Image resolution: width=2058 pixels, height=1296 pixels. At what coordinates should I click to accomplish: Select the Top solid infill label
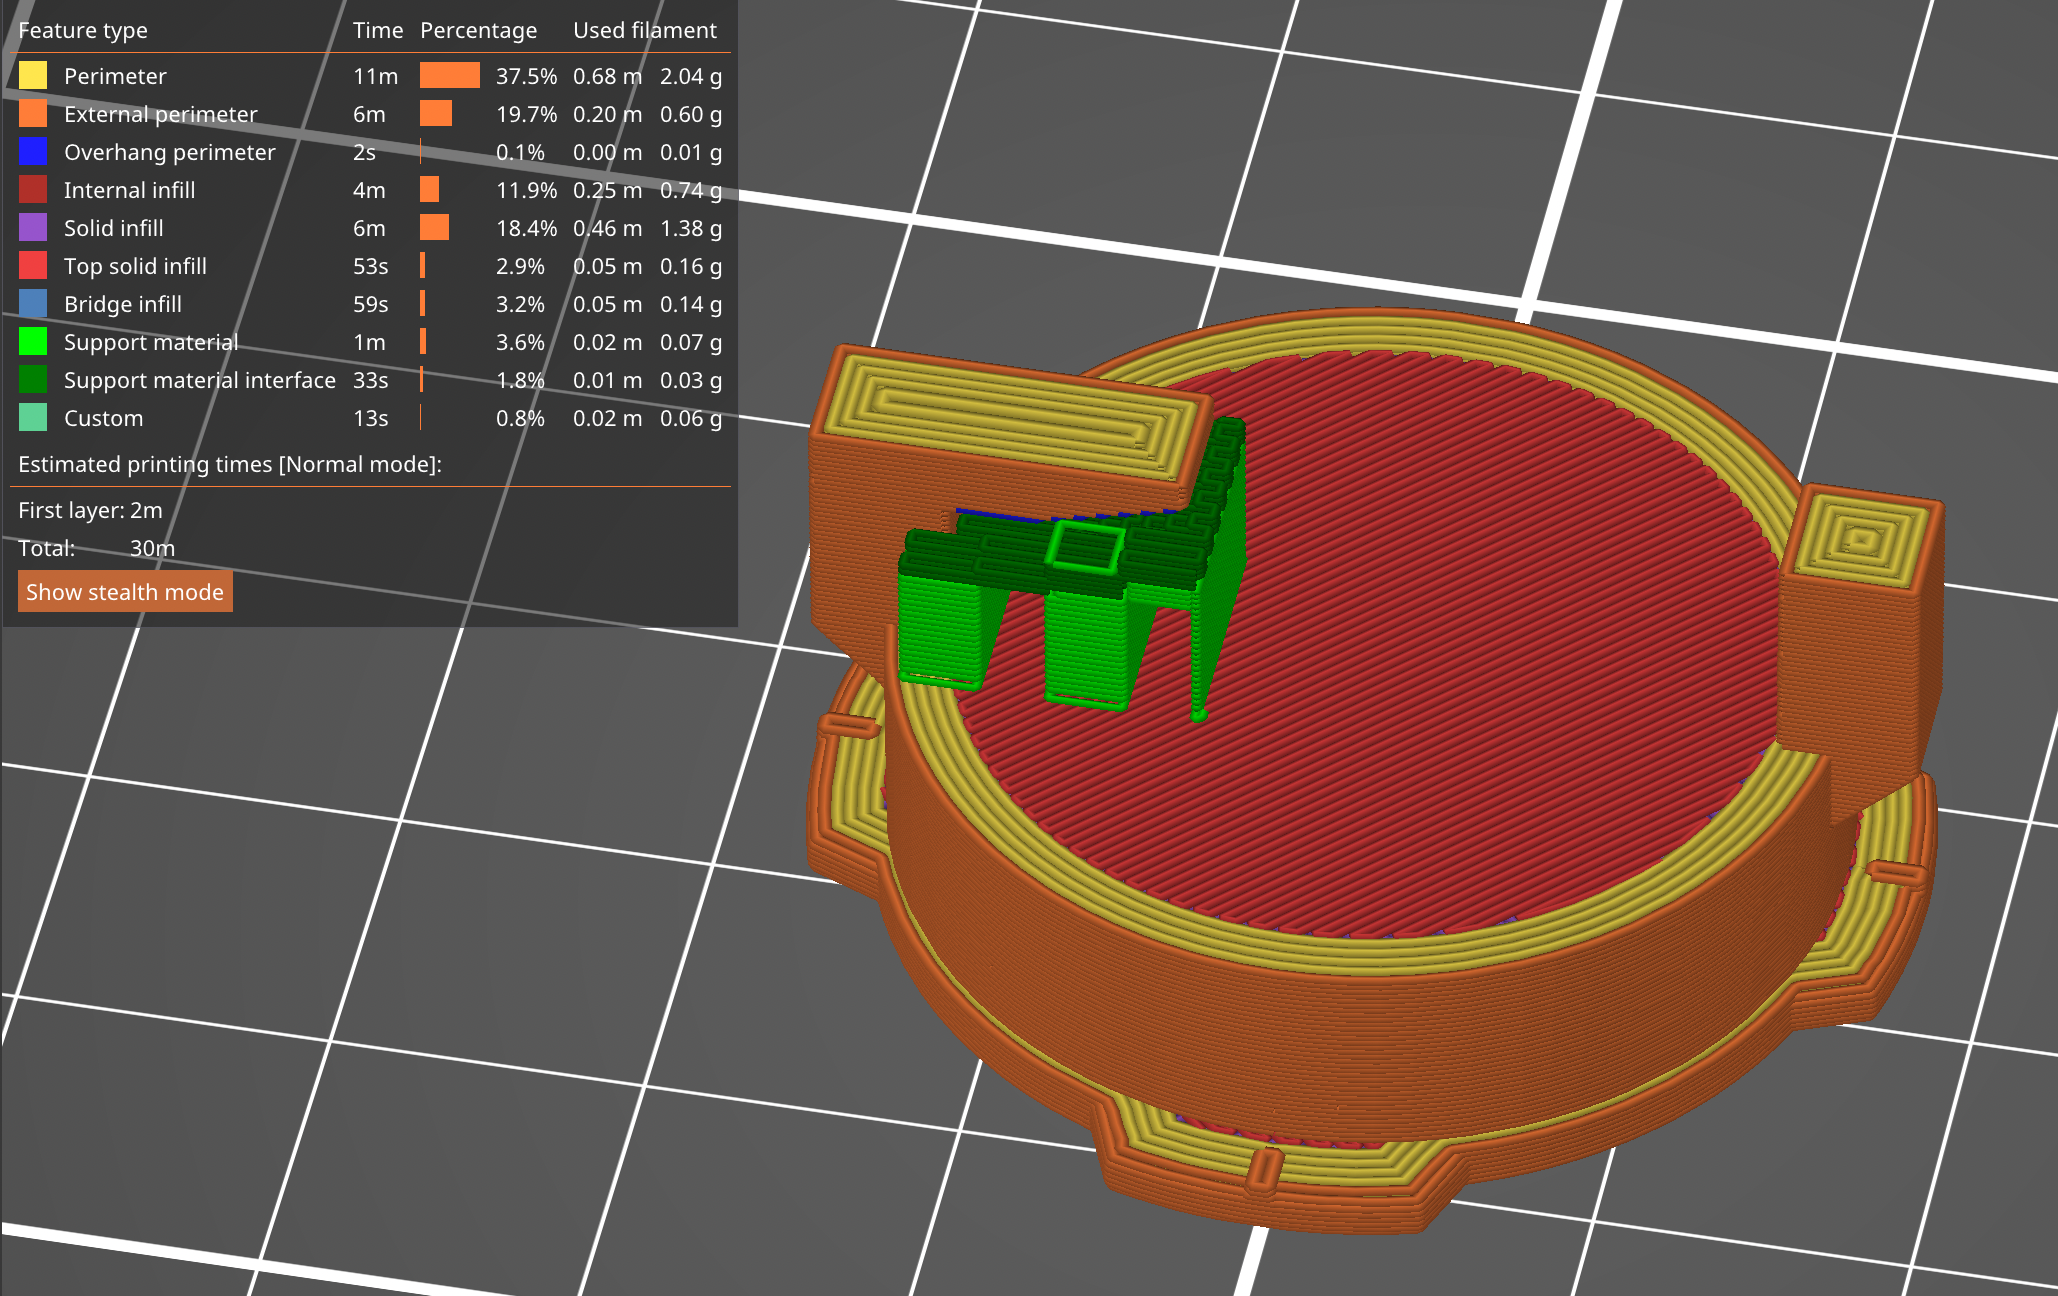[136, 266]
